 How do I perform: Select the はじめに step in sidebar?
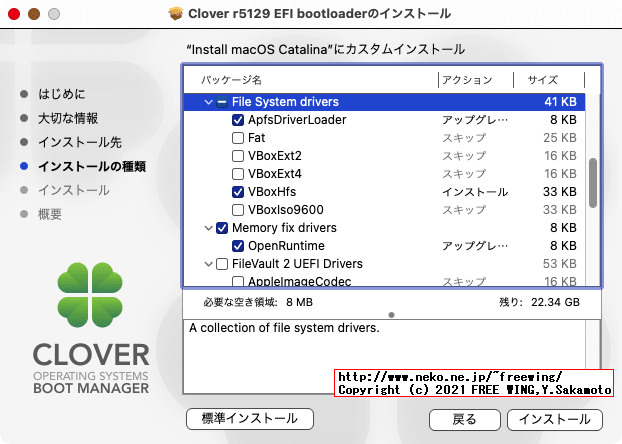coord(62,94)
